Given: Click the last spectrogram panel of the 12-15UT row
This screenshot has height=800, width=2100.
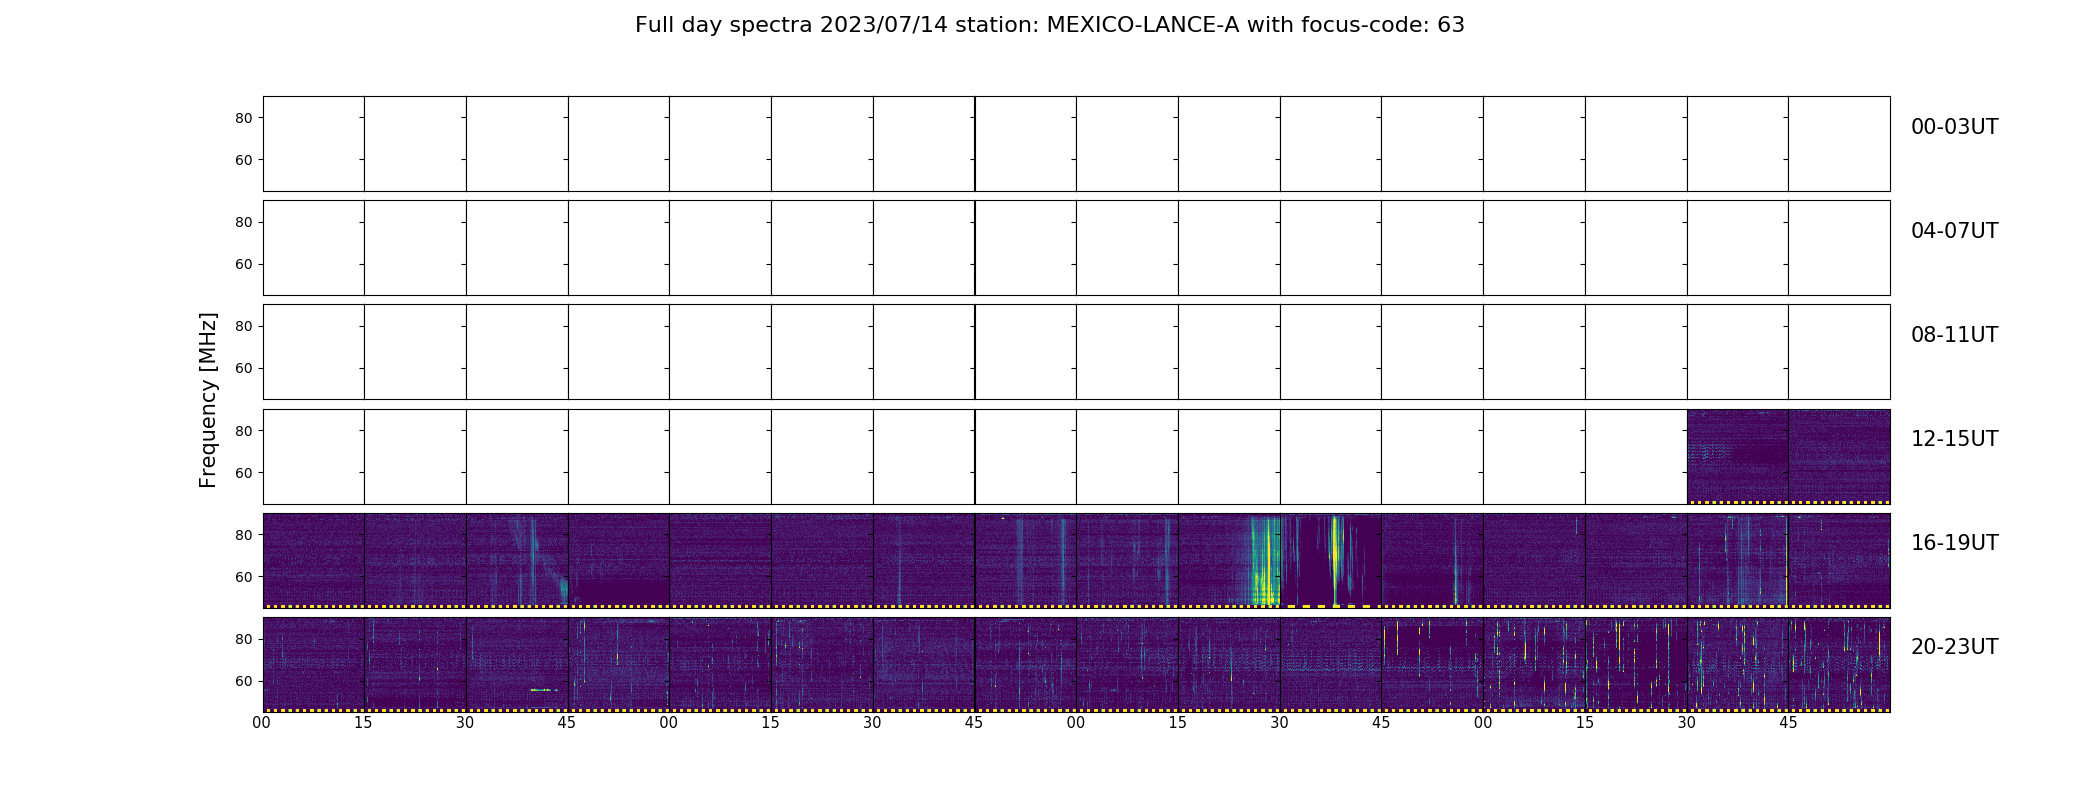Looking at the screenshot, I should point(1839,456).
